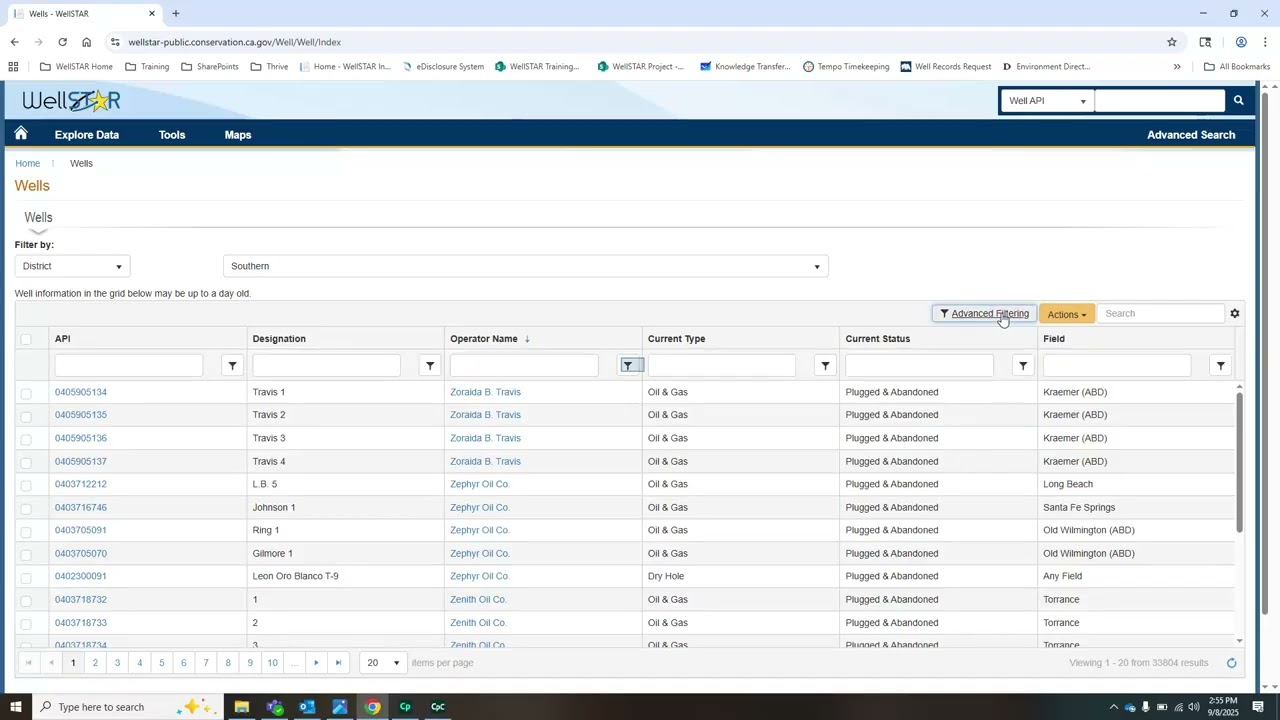Screen dimensions: 1280x720
Task: Check the row for API 0405905135
Action: pyautogui.click(x=26, y=415)
